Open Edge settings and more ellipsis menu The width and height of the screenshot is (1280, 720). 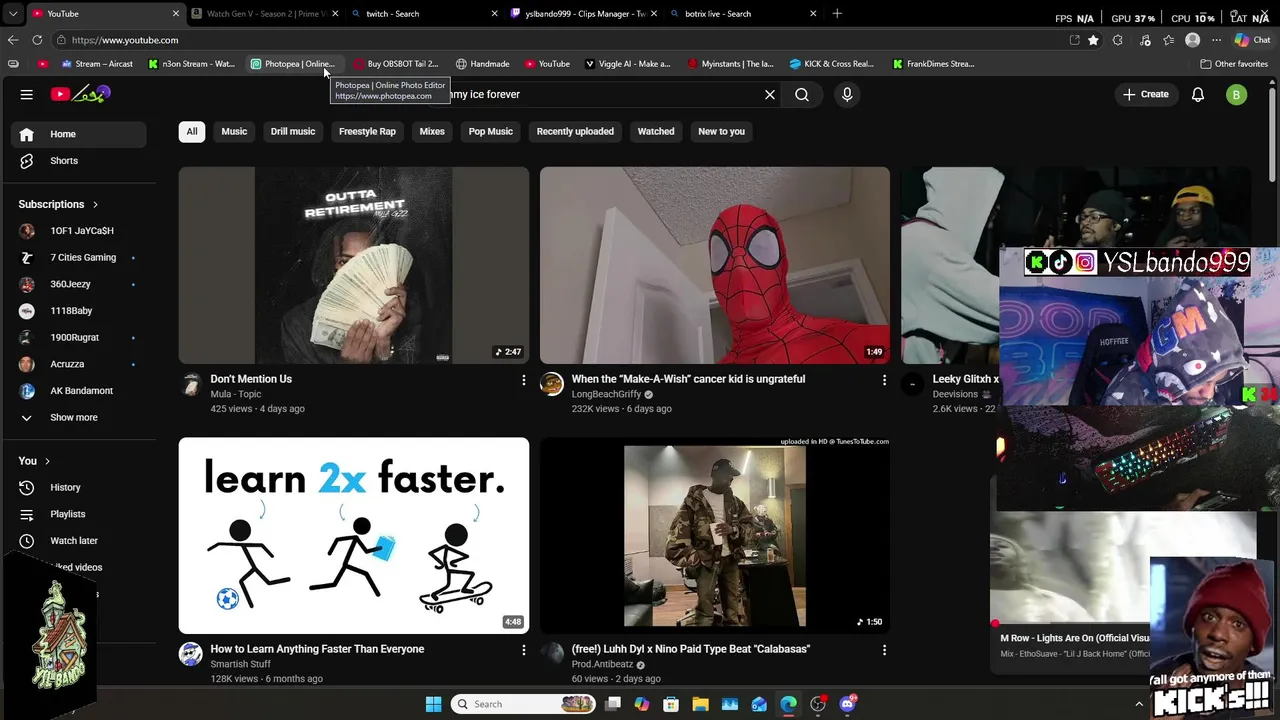[1216, 40]
